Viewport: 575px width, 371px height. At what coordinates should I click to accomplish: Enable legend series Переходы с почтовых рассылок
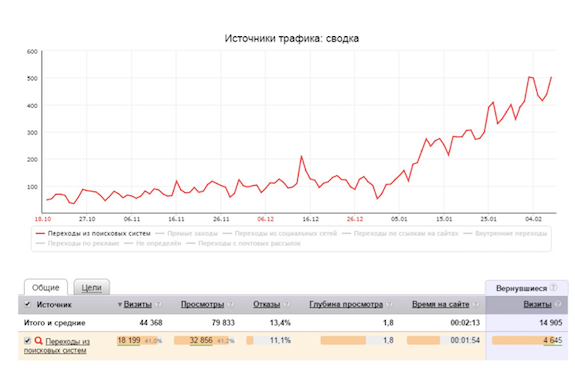pyautogui.click(x=243, y=243)
